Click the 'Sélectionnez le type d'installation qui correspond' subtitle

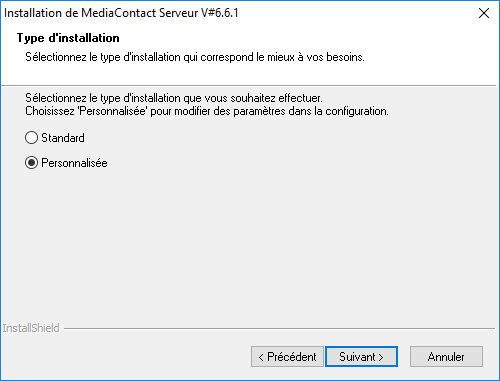point(195,57)
